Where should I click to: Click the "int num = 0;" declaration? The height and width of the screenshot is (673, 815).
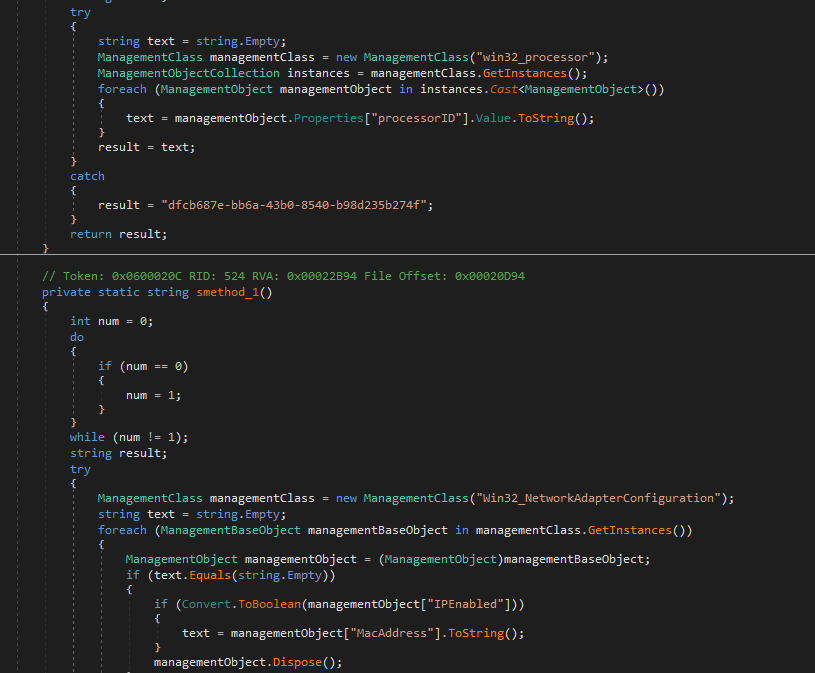click(112, 321)
